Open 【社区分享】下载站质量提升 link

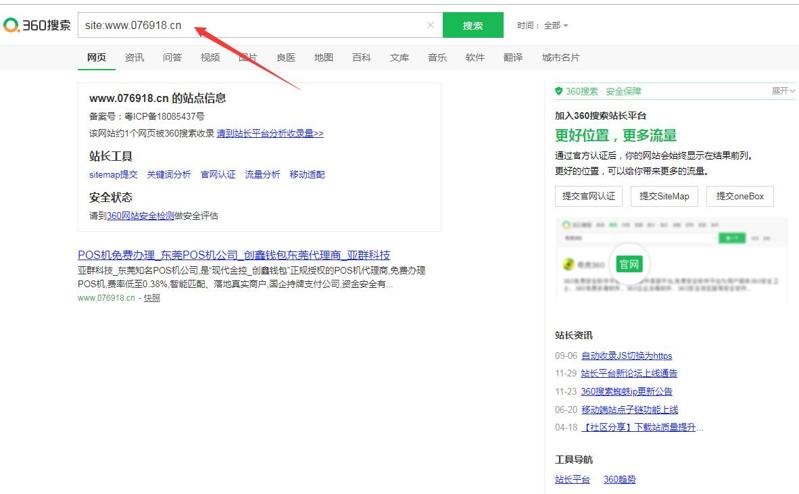click(642, 427)
